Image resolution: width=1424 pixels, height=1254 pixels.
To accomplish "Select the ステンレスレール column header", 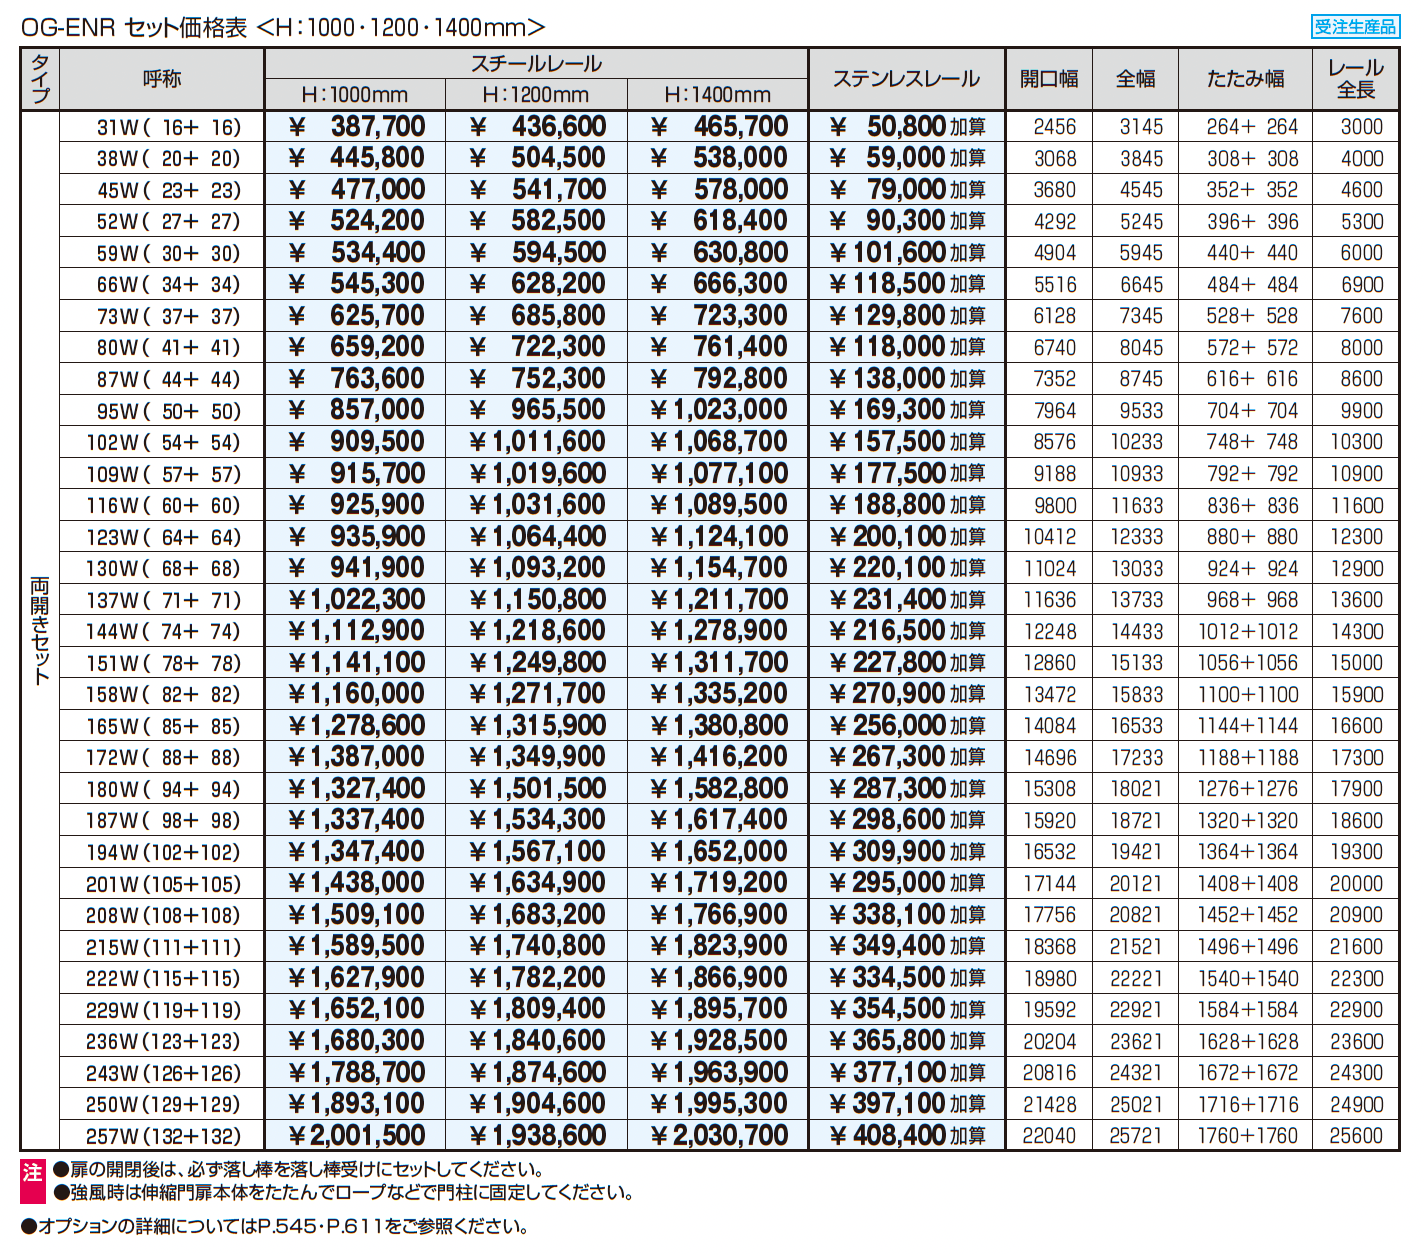I will [906, 79].
